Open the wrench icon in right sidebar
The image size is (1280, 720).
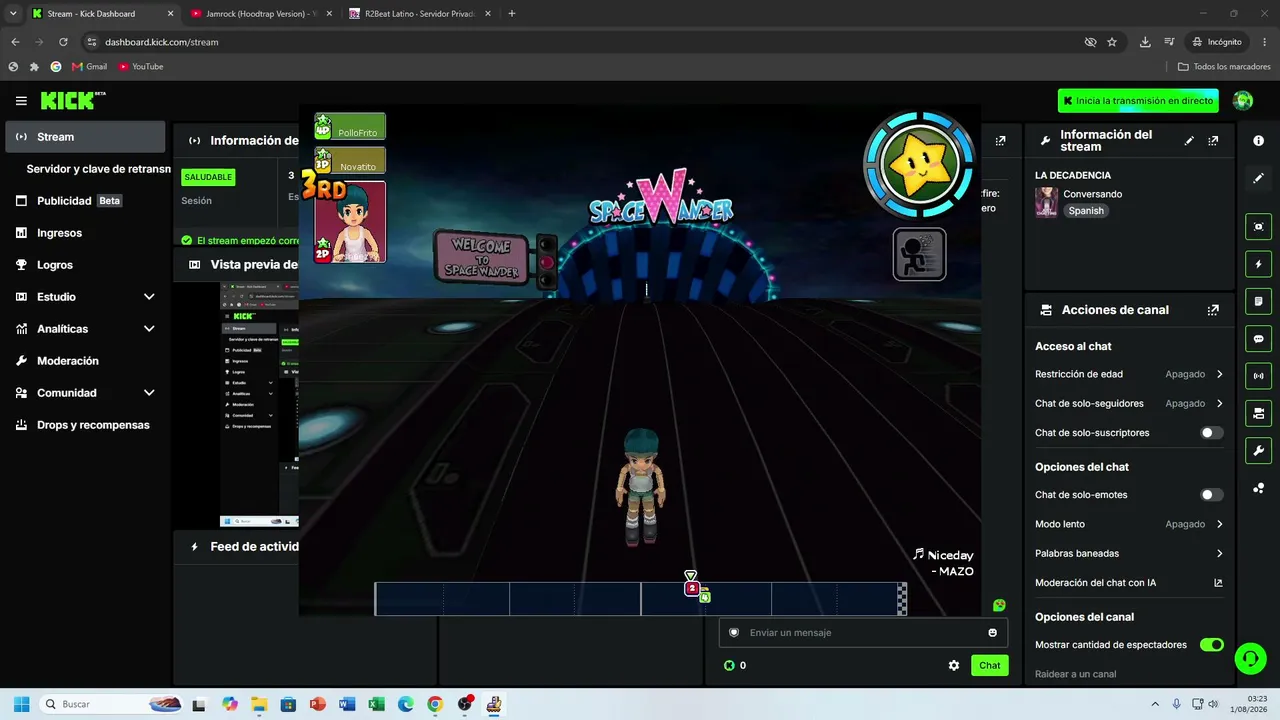pyautogui.click(x=1258, y=450)
